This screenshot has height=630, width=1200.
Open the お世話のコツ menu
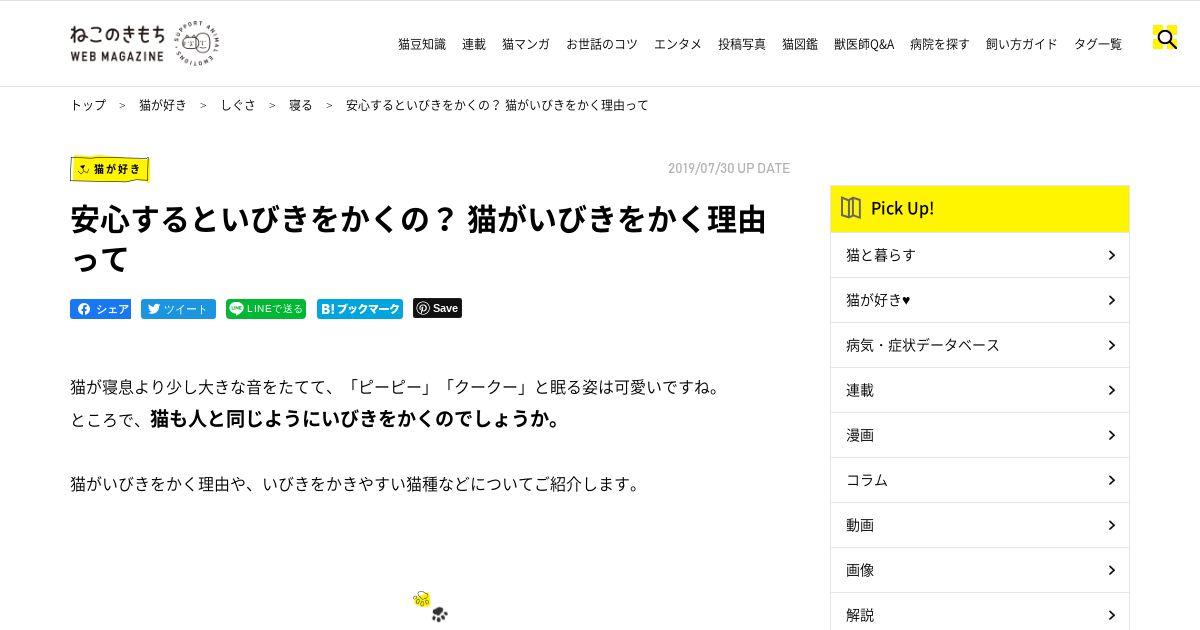(602, 44)
